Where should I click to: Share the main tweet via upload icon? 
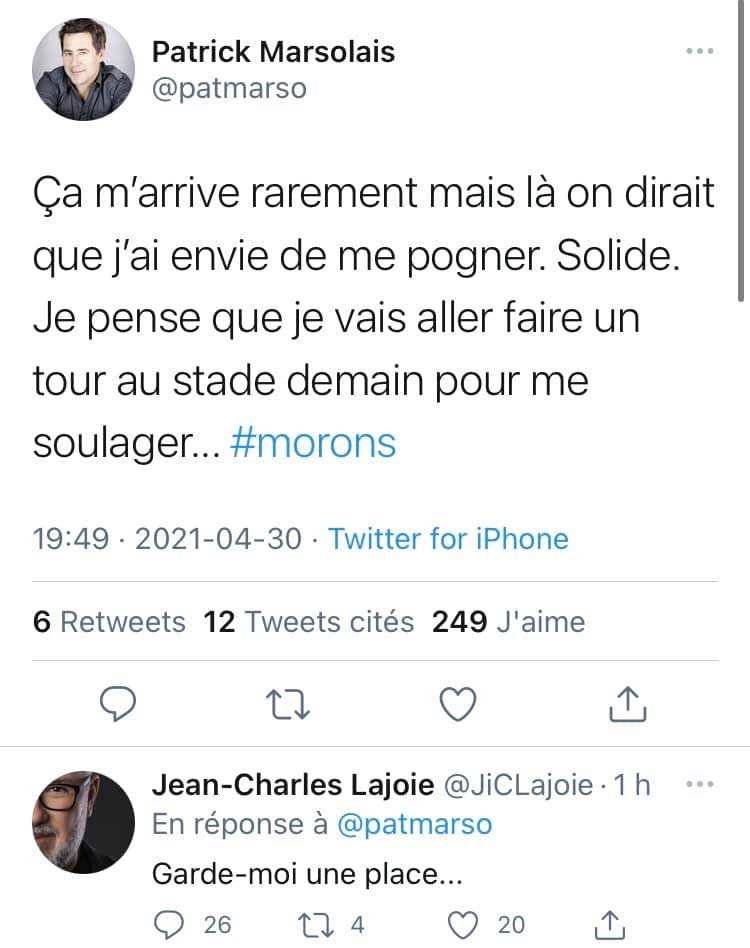tap(627, 704)
